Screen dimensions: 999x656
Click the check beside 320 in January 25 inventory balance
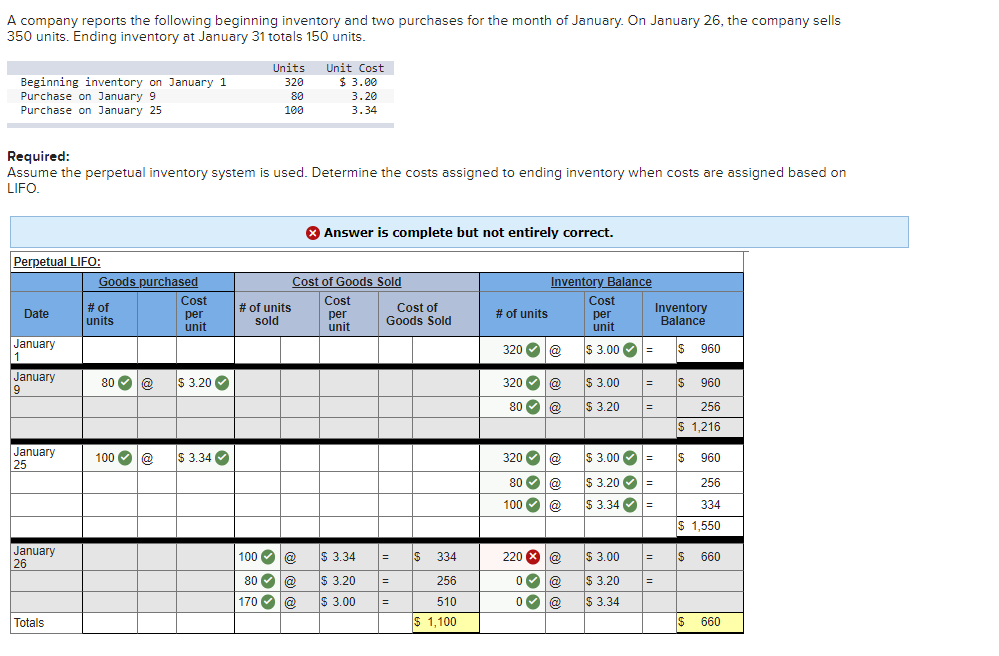533,458
